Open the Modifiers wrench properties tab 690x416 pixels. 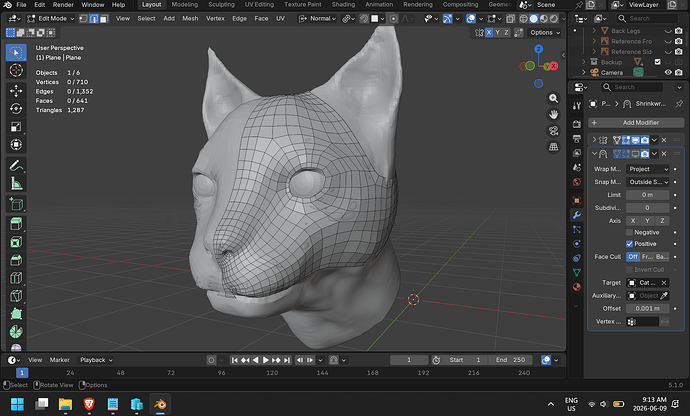coord(576,215)
